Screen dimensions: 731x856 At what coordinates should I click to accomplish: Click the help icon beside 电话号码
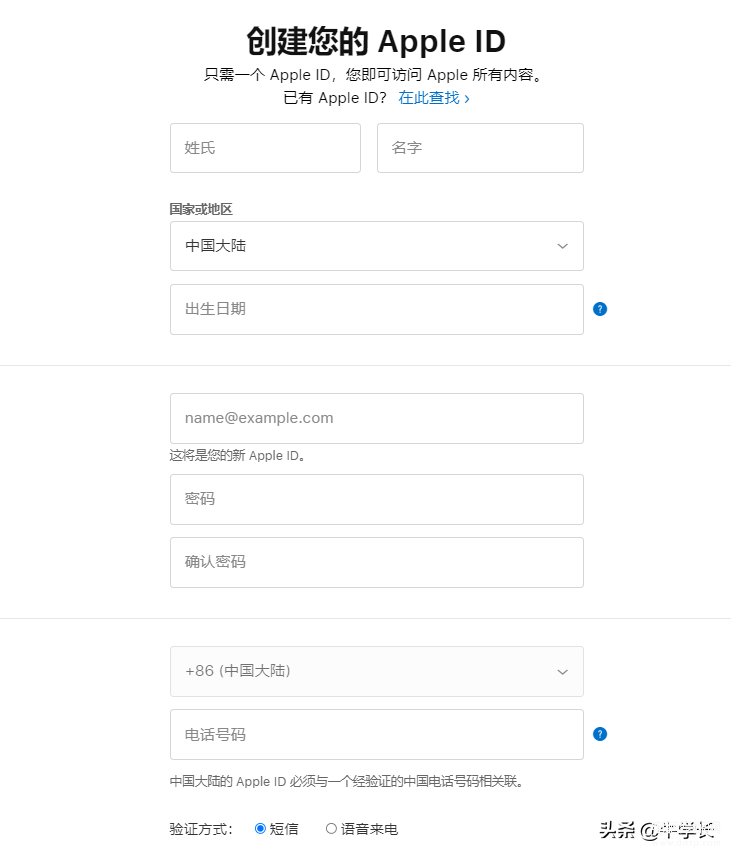[x=600, y=734]
